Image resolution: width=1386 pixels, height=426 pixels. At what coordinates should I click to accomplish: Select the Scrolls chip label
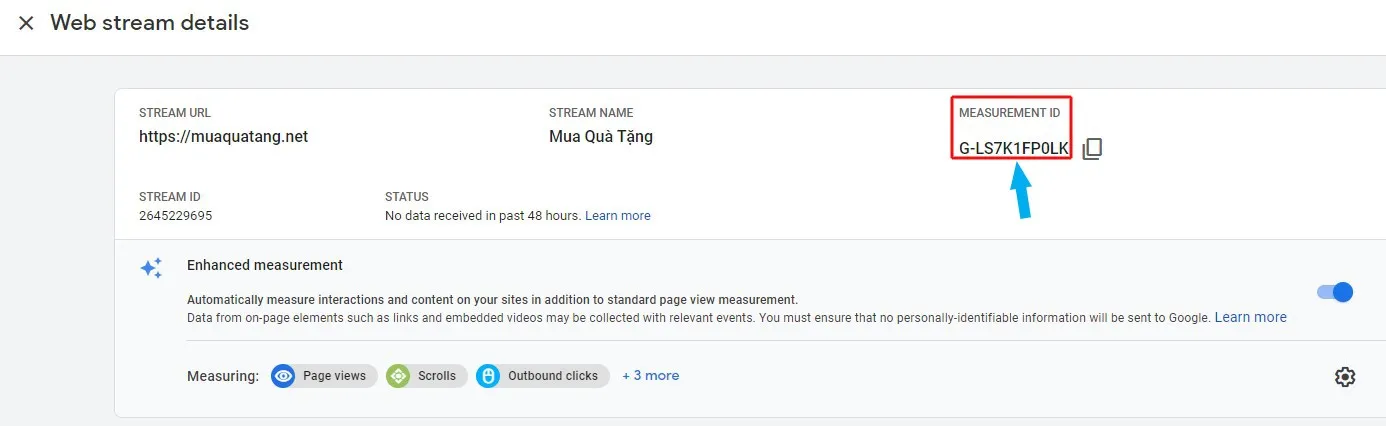coord(436,376)
